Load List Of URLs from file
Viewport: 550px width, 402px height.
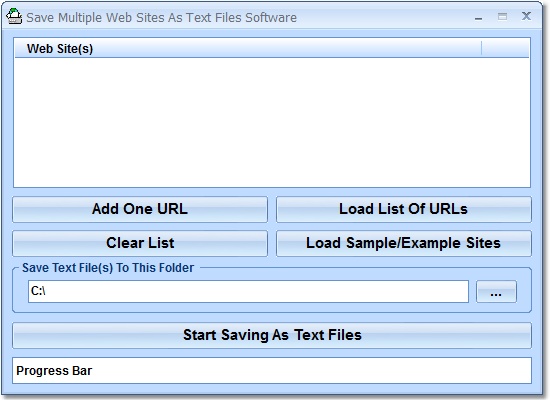[x=404, y=209]
